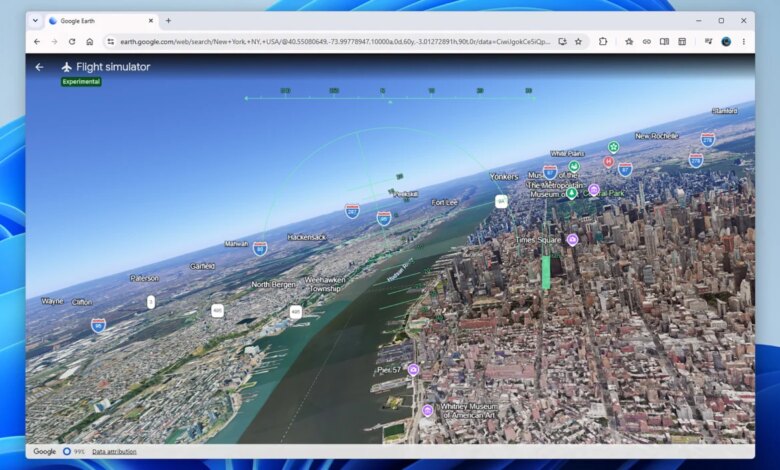Click the route 3 marker near Clifton
780x470 pixels.
point(151,302)
